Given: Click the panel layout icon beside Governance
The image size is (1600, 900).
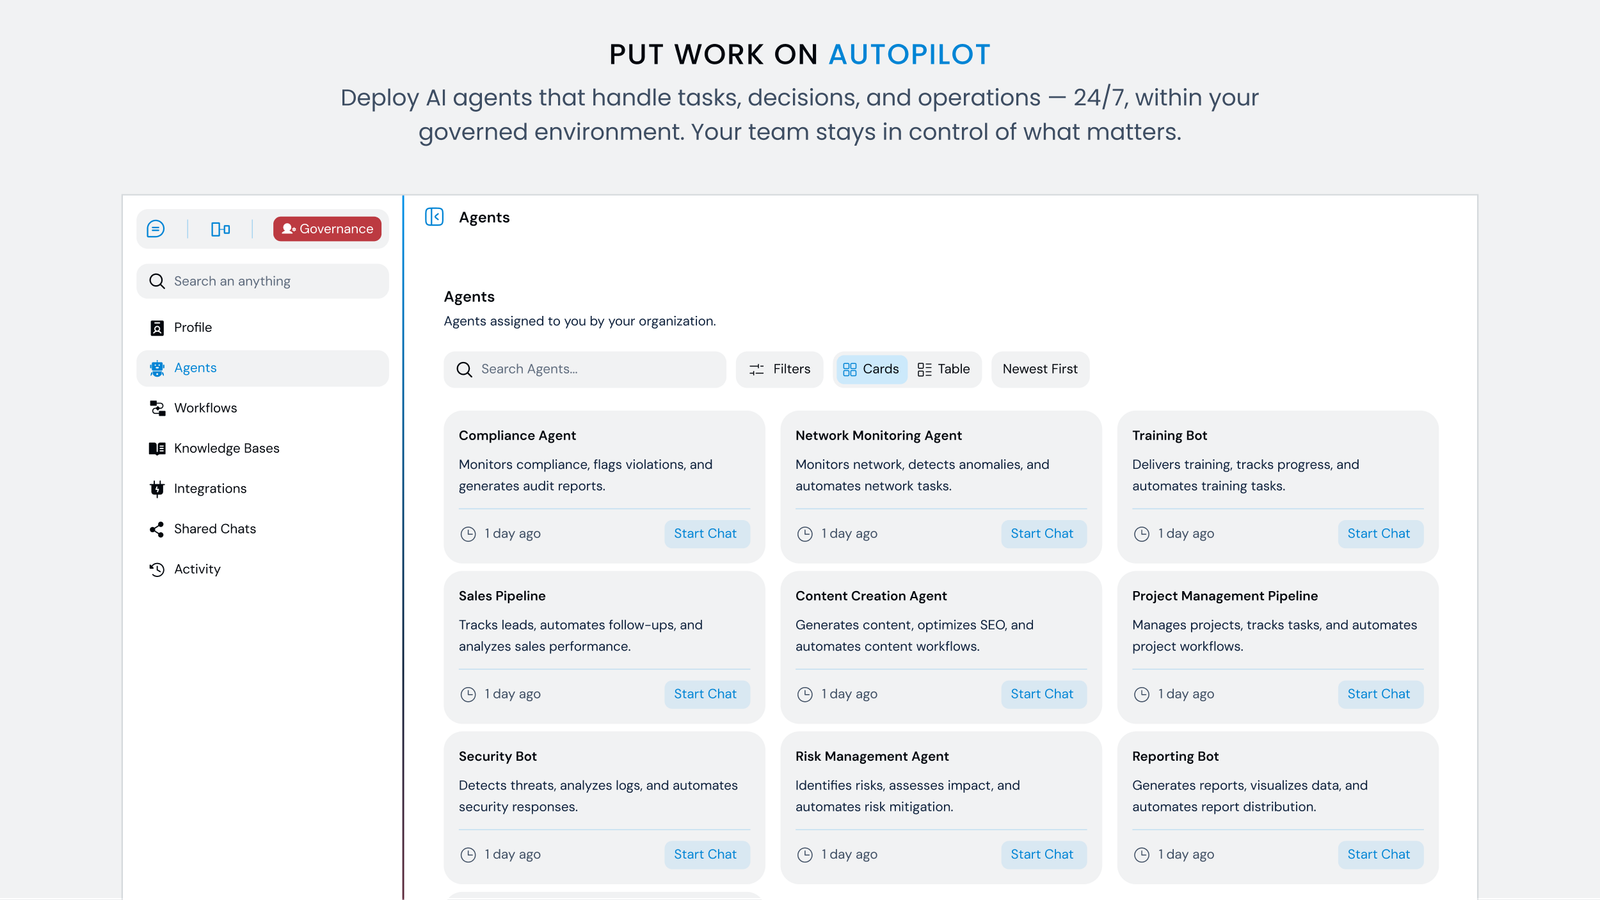Looking at the screenshot, I should tap(220, 229).
